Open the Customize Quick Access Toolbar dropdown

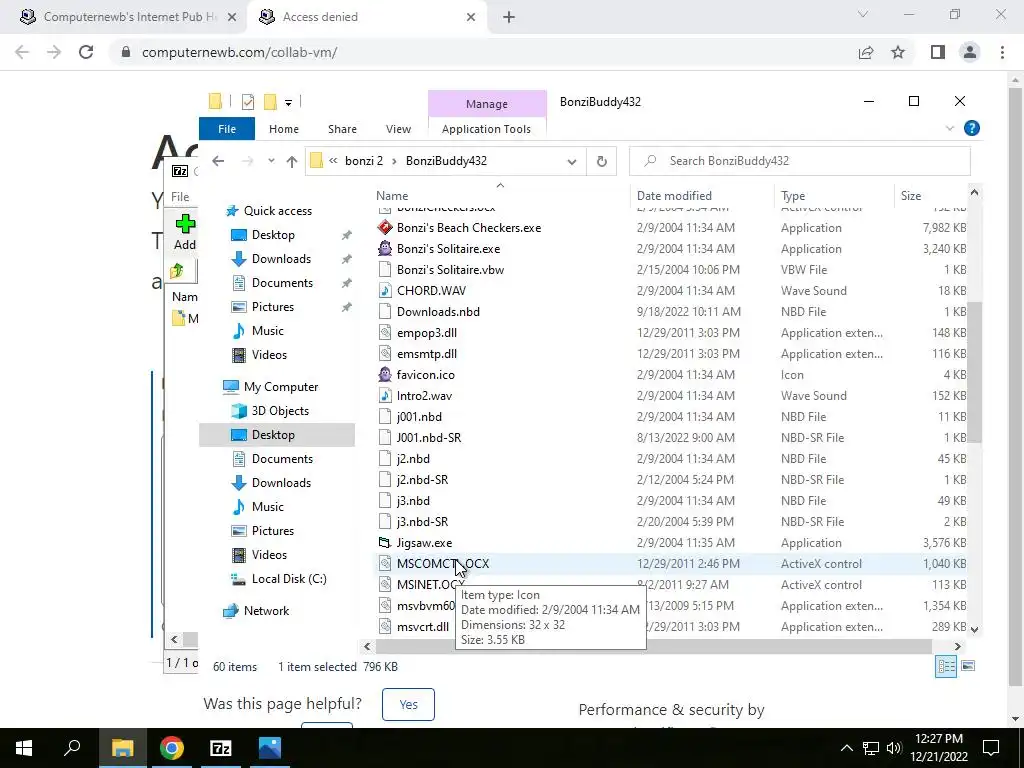pos(288,103)
